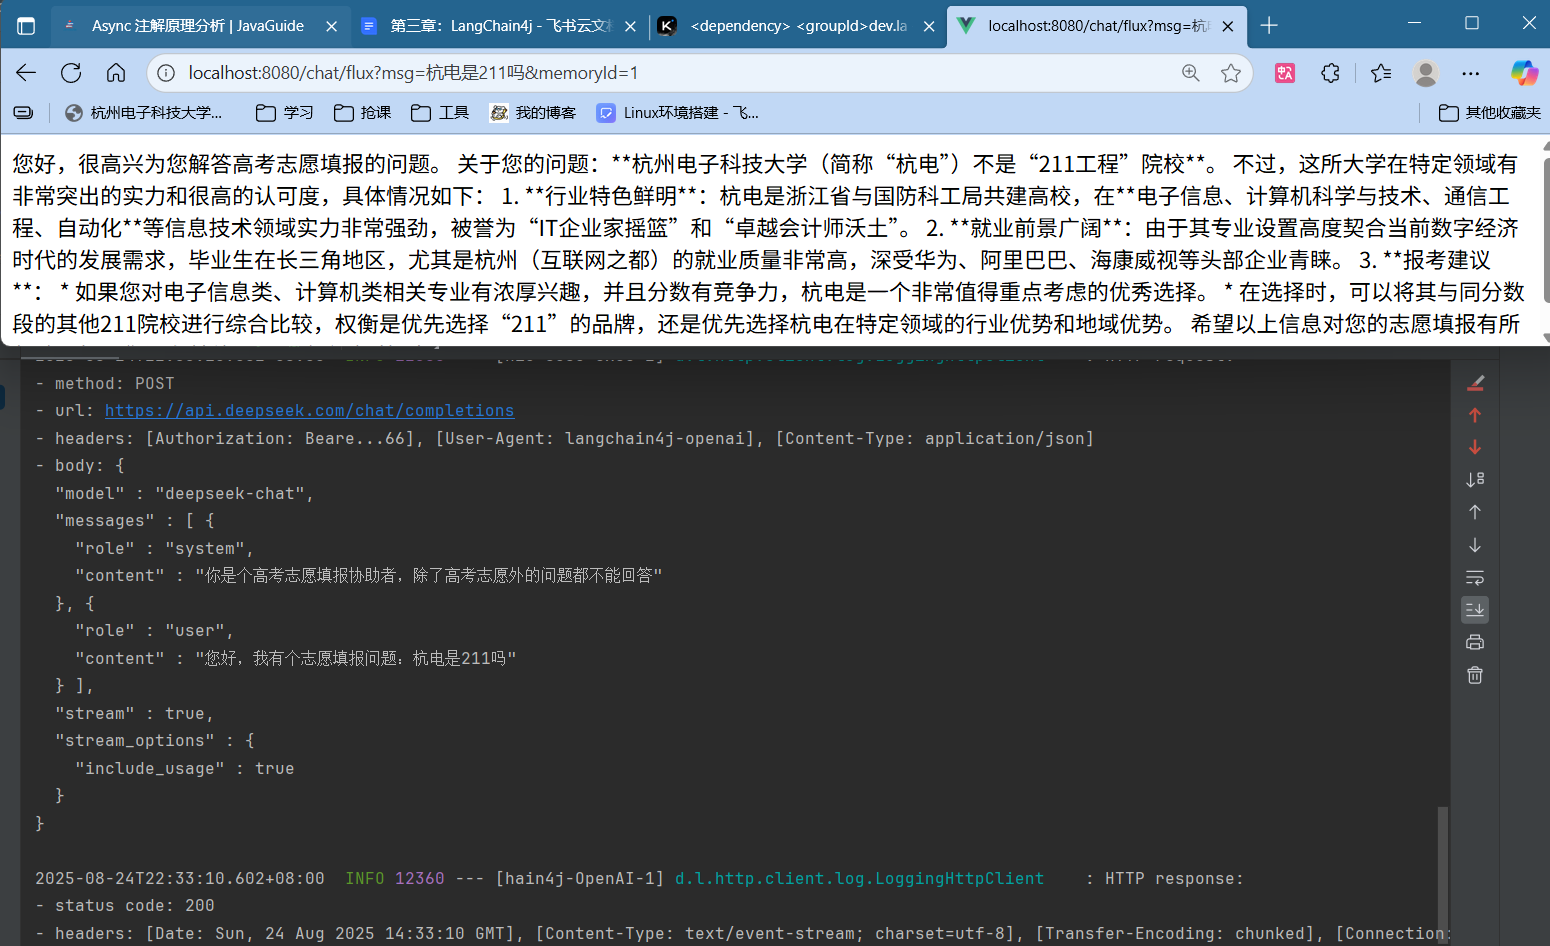This screenshot has height=946, width=1550.
Task: Click the leftmost bookmarks bar icon
Action: (x=23, y=113)
